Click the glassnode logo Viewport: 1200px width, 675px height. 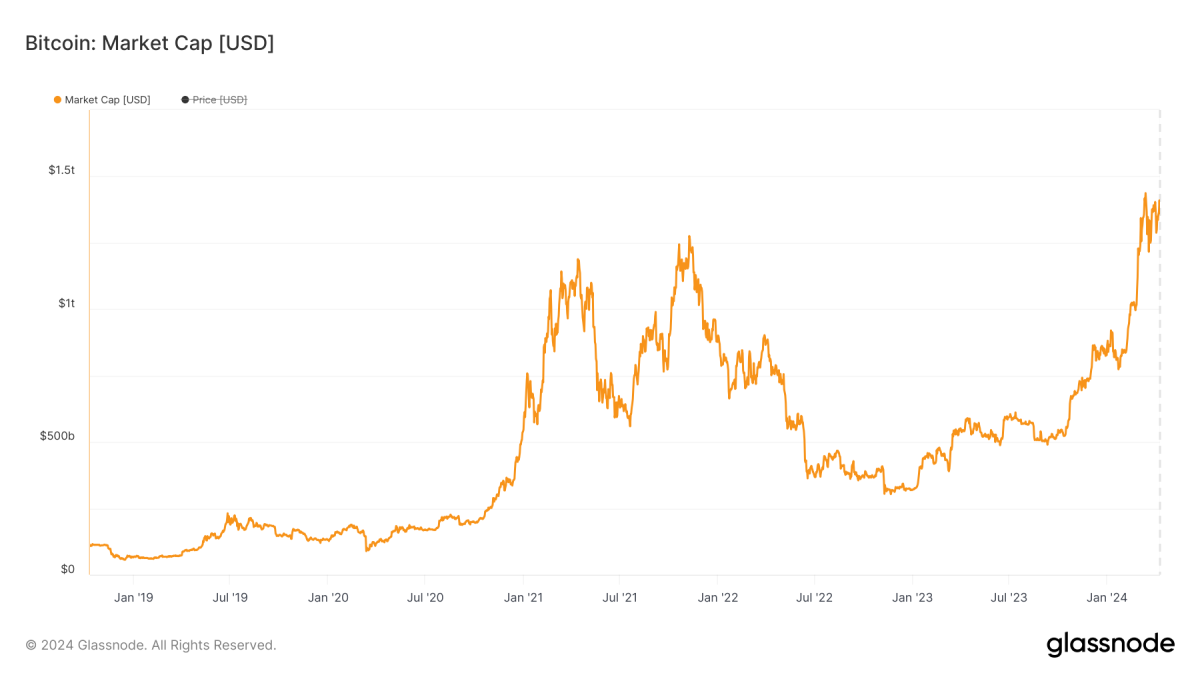1110,645
